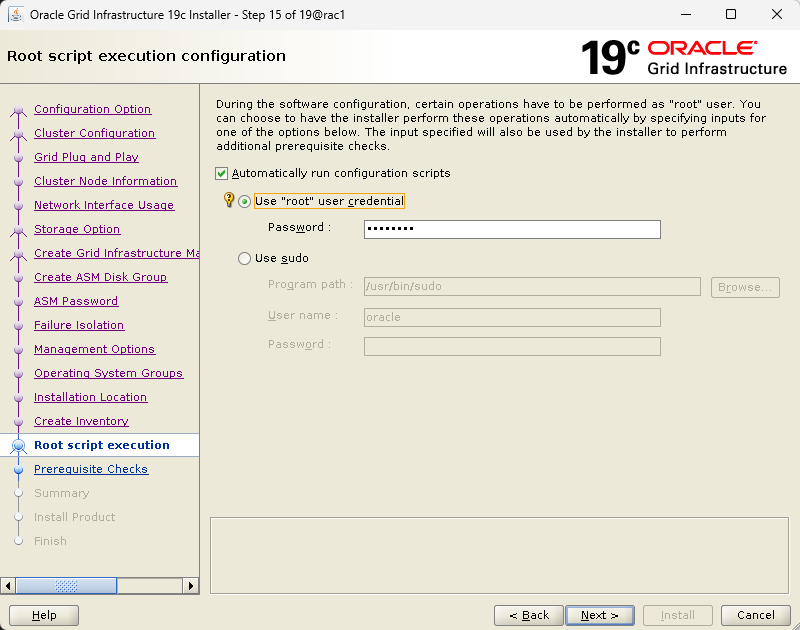Image resolution: width=800 pixels, height=630 pixels.
Task: Open the Prerequisite Checks step
Action: click(91, 469)
